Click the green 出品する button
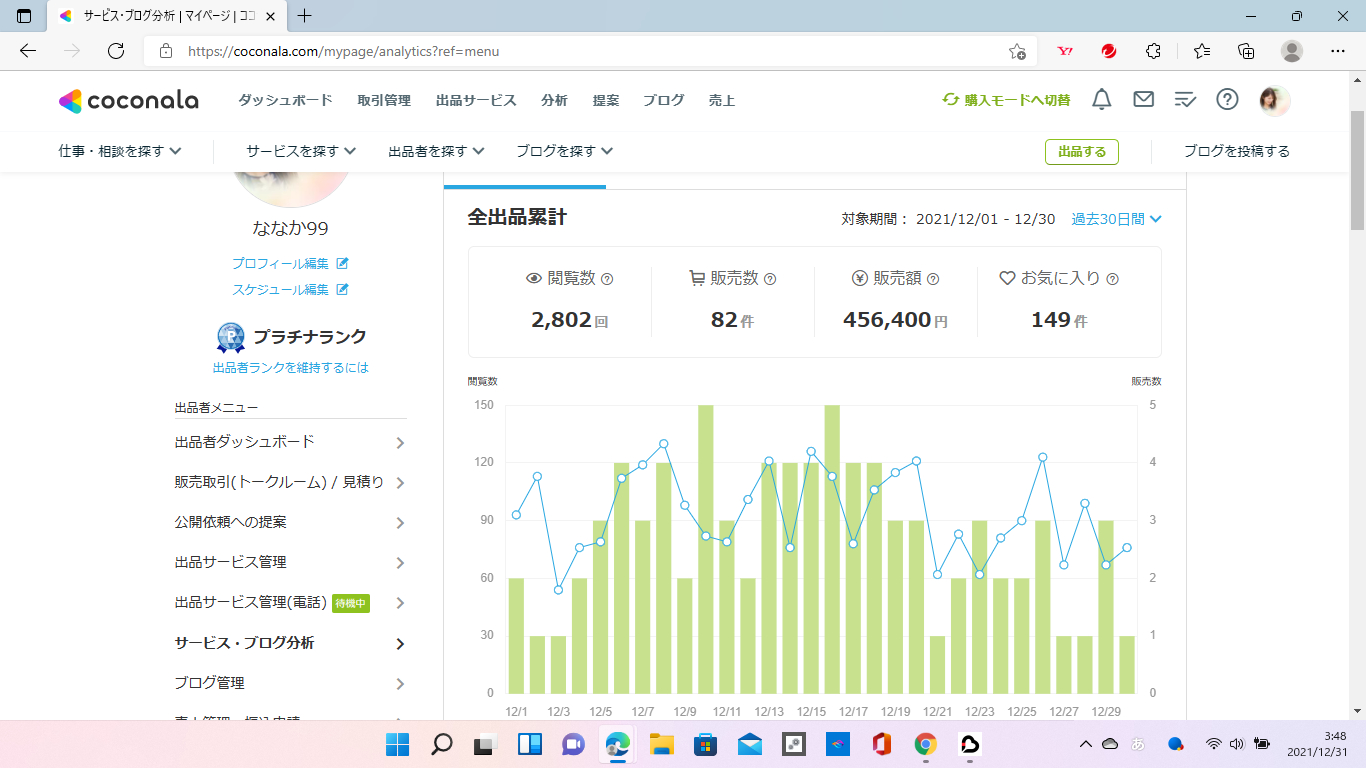This screenshot has height=768, width=1366. click(x=1081, y=152)
